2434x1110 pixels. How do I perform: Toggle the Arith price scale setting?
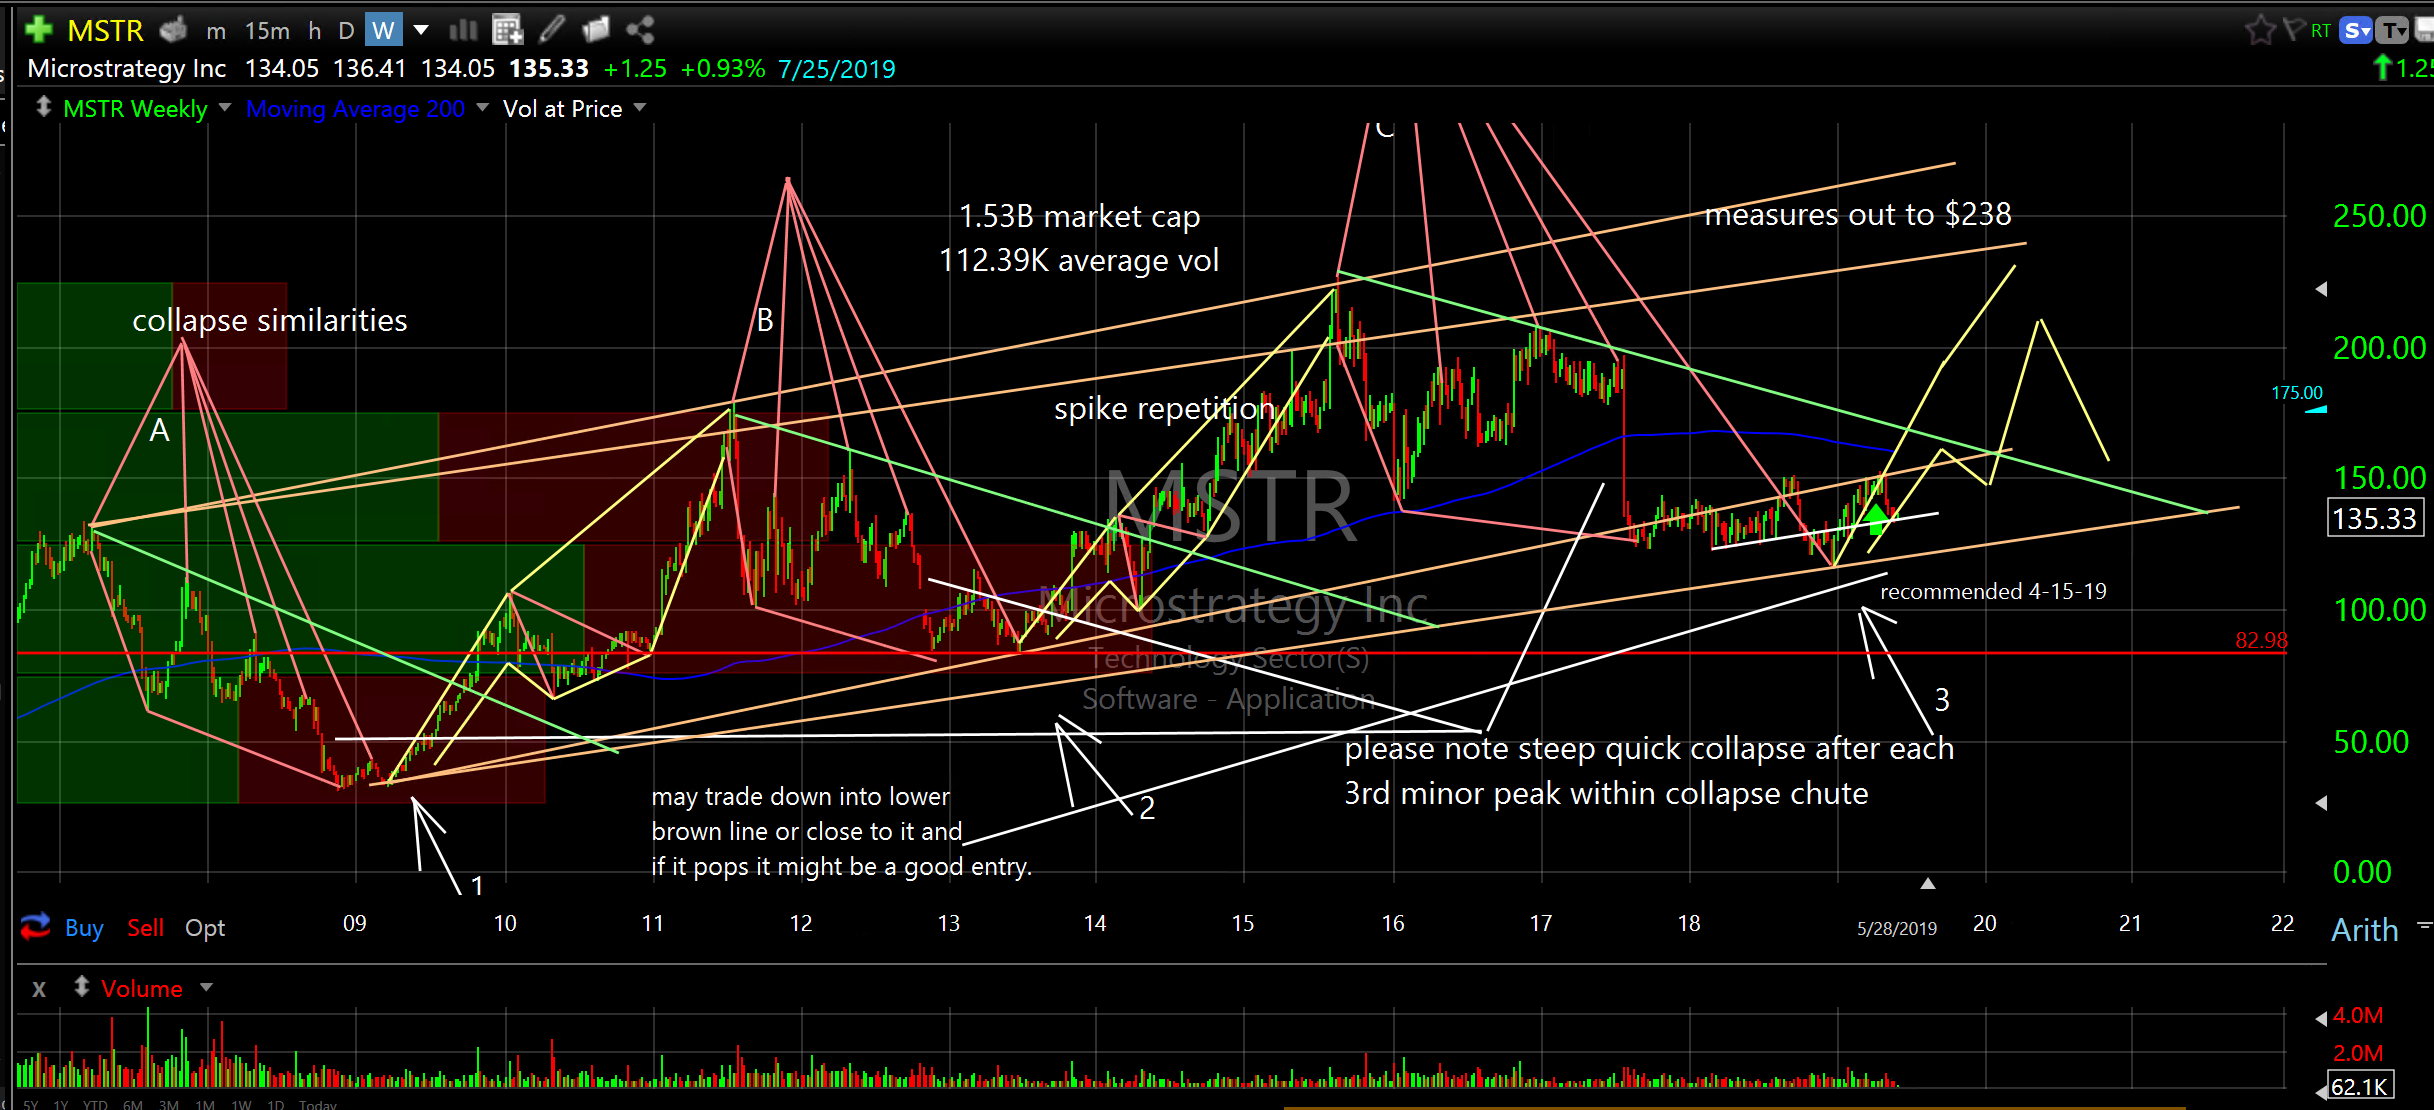coord(2364,930)
